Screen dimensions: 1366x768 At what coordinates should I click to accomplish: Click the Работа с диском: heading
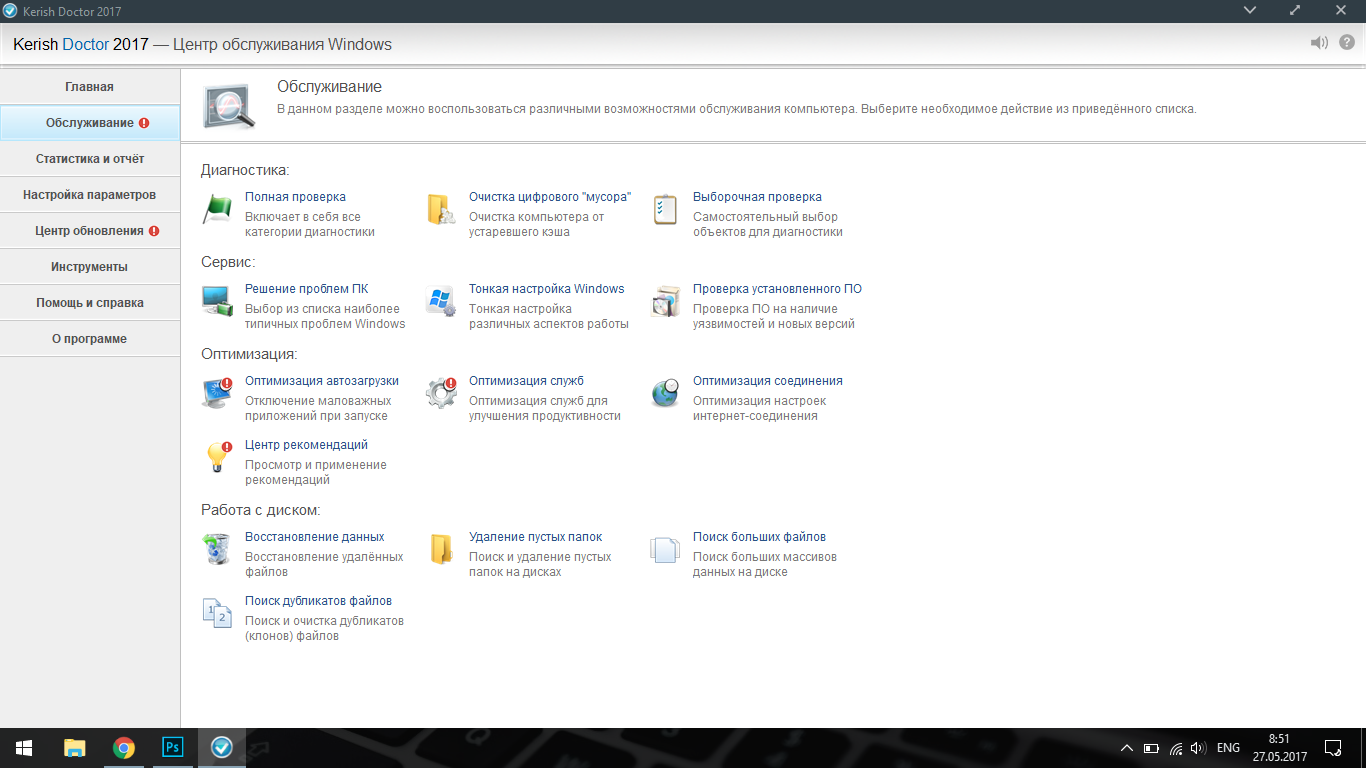pos(261,511)
